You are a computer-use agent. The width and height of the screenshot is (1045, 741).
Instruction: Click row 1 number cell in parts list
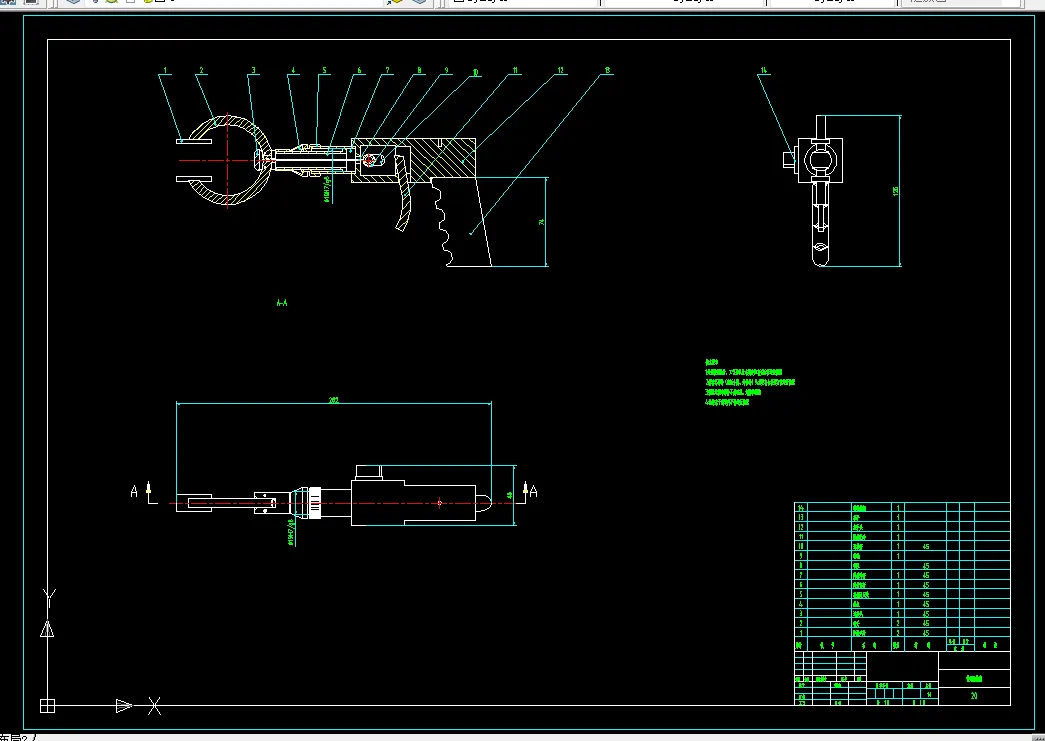coord(800,633)
